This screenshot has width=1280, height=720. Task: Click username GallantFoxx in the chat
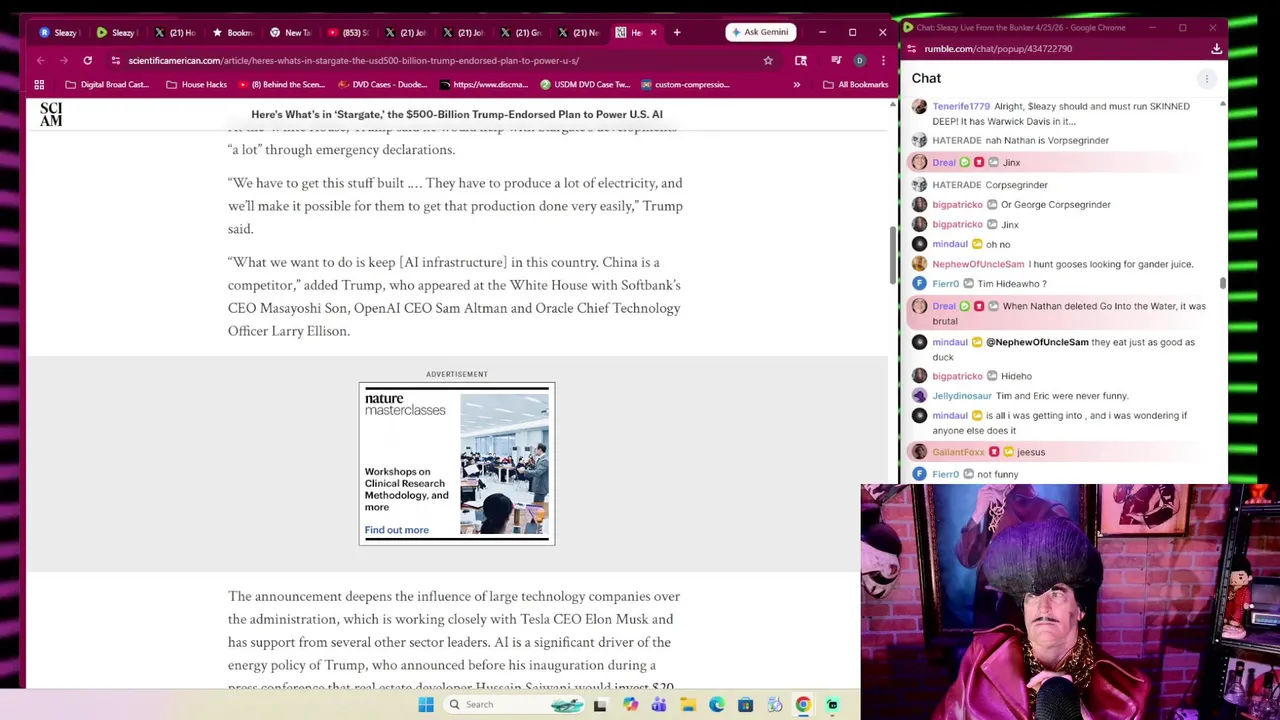coord(958,452)
